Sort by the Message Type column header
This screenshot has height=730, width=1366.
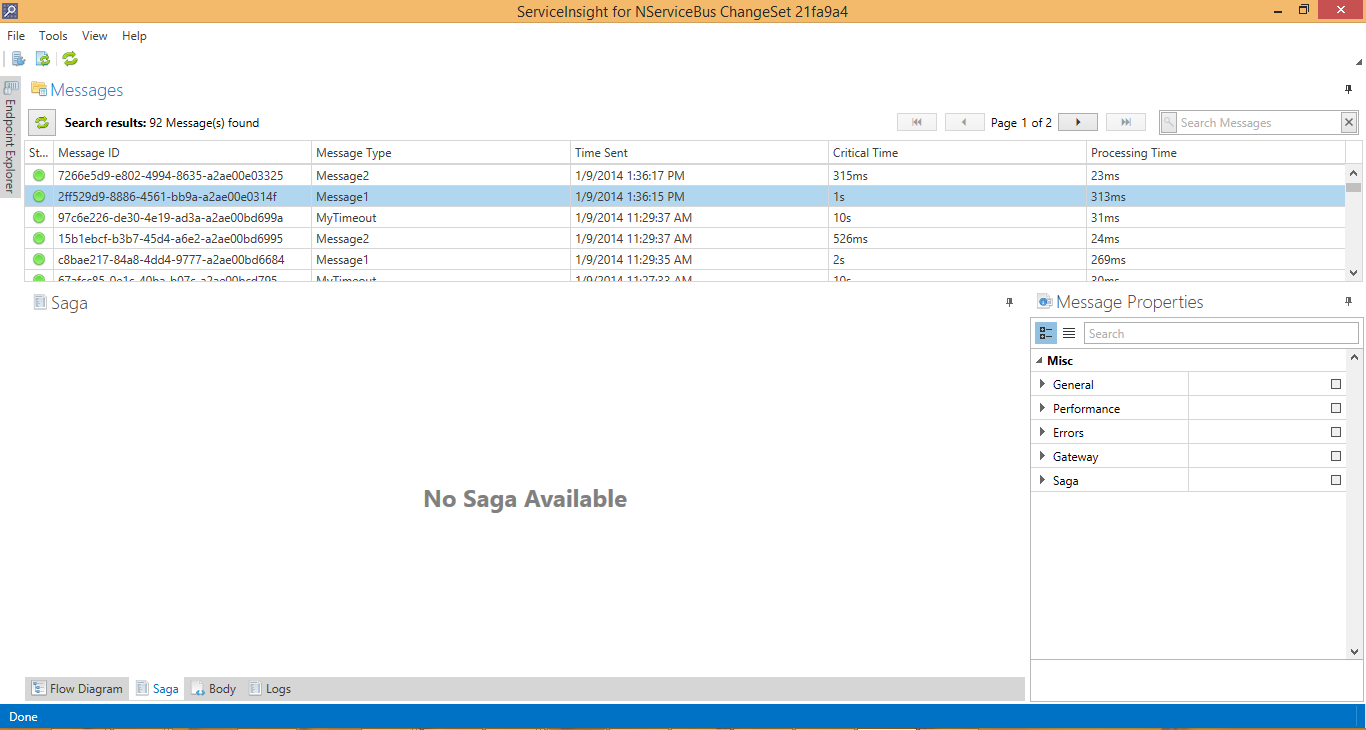point(441,153)
